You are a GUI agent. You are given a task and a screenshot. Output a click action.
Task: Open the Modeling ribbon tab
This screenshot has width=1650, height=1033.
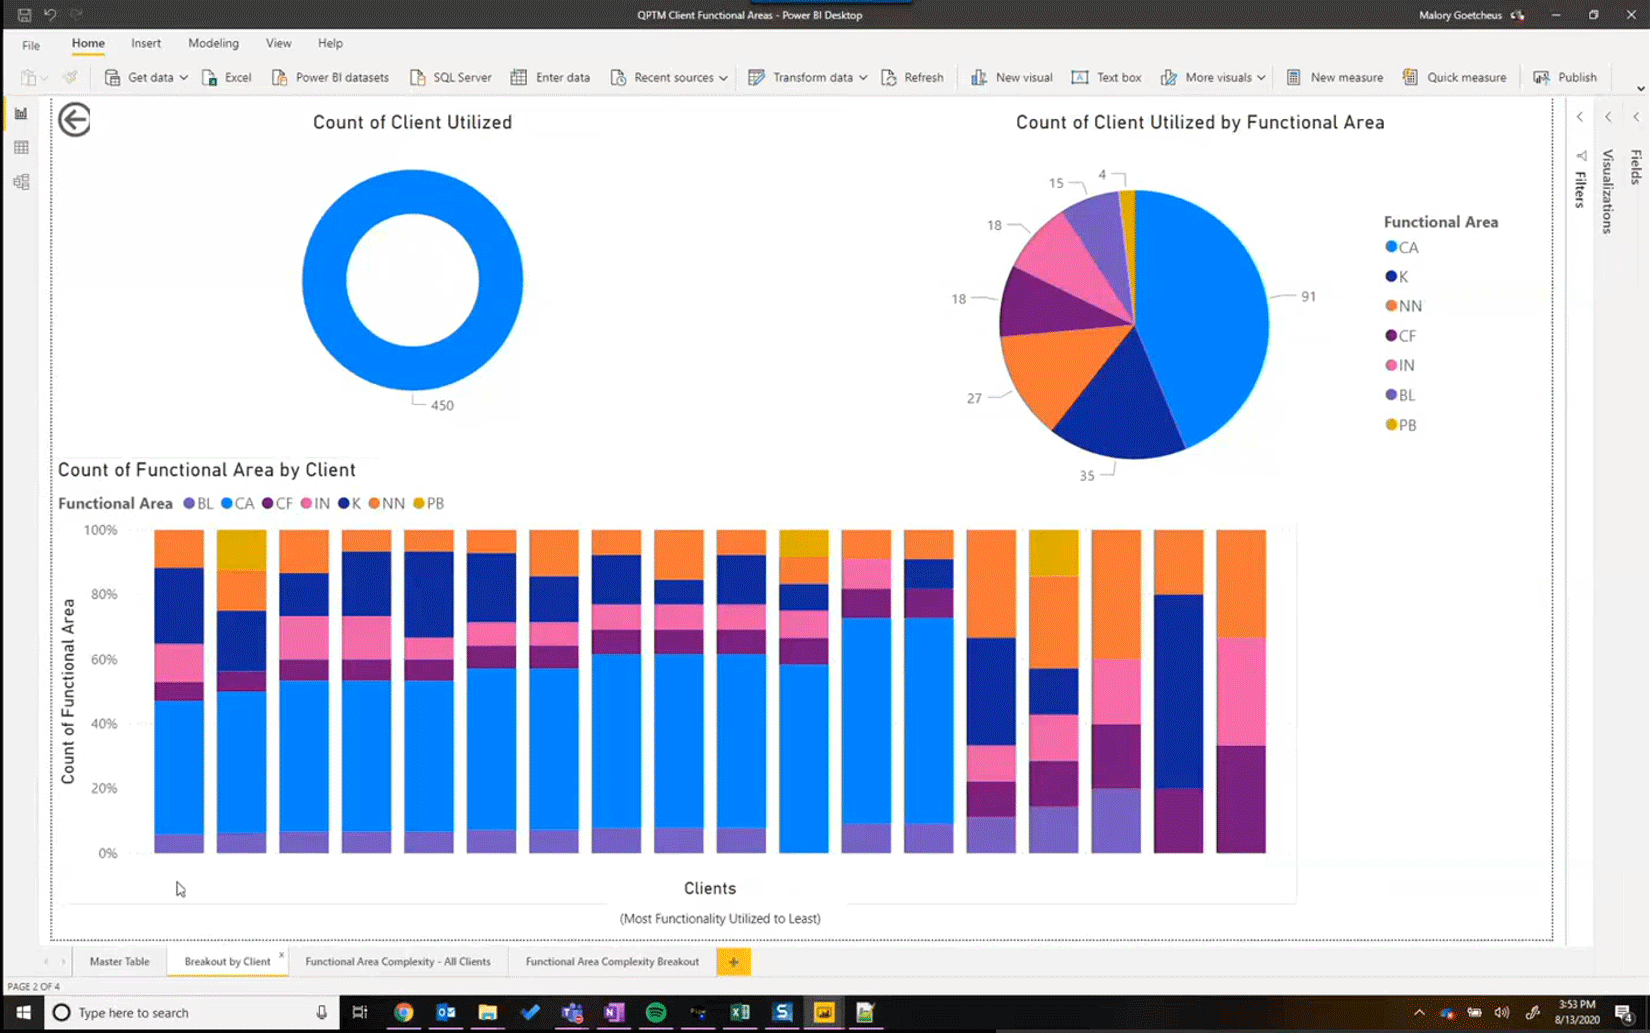[213, 43]
